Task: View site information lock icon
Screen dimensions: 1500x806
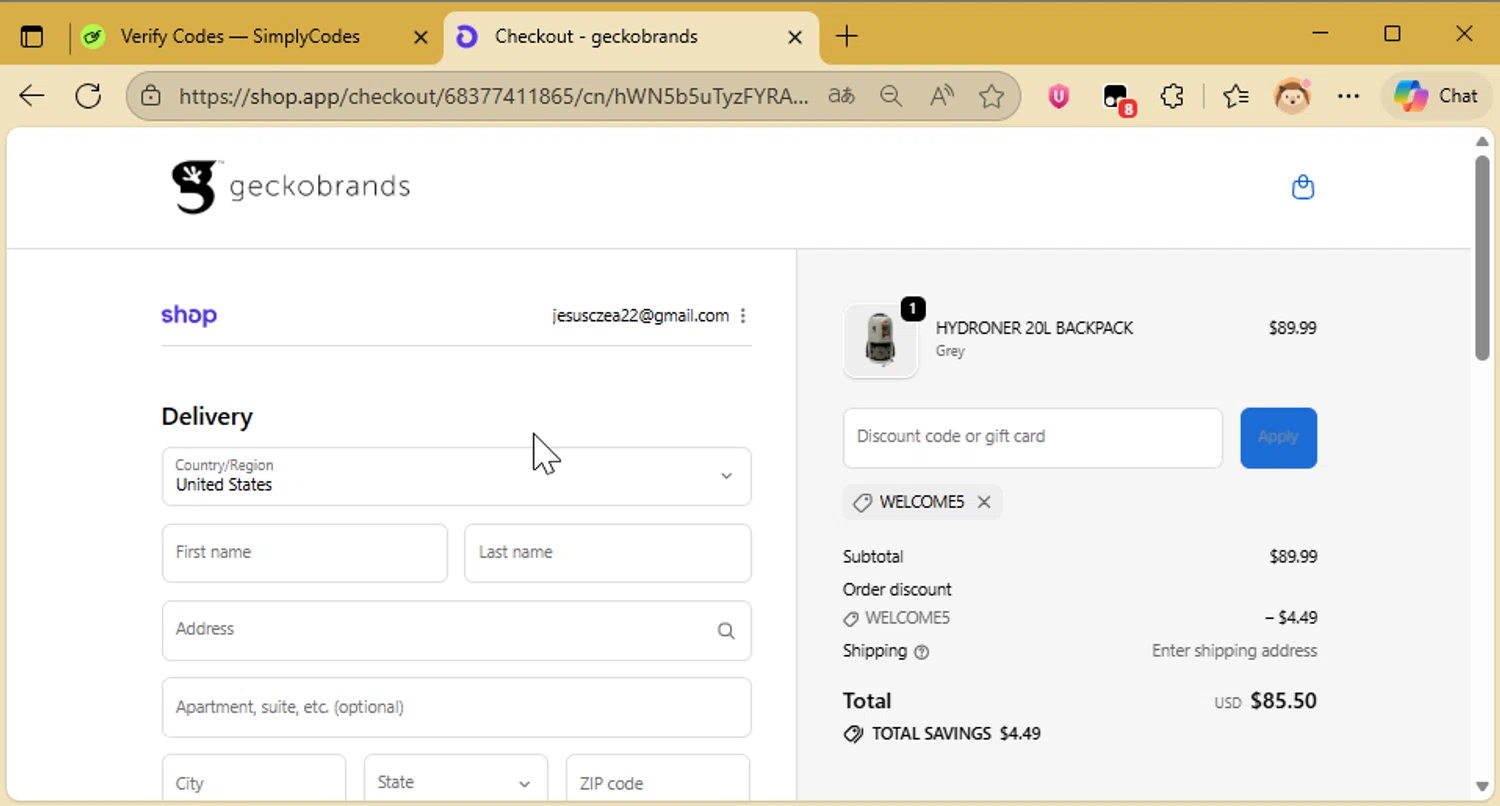Action: [x=151, y=96]
